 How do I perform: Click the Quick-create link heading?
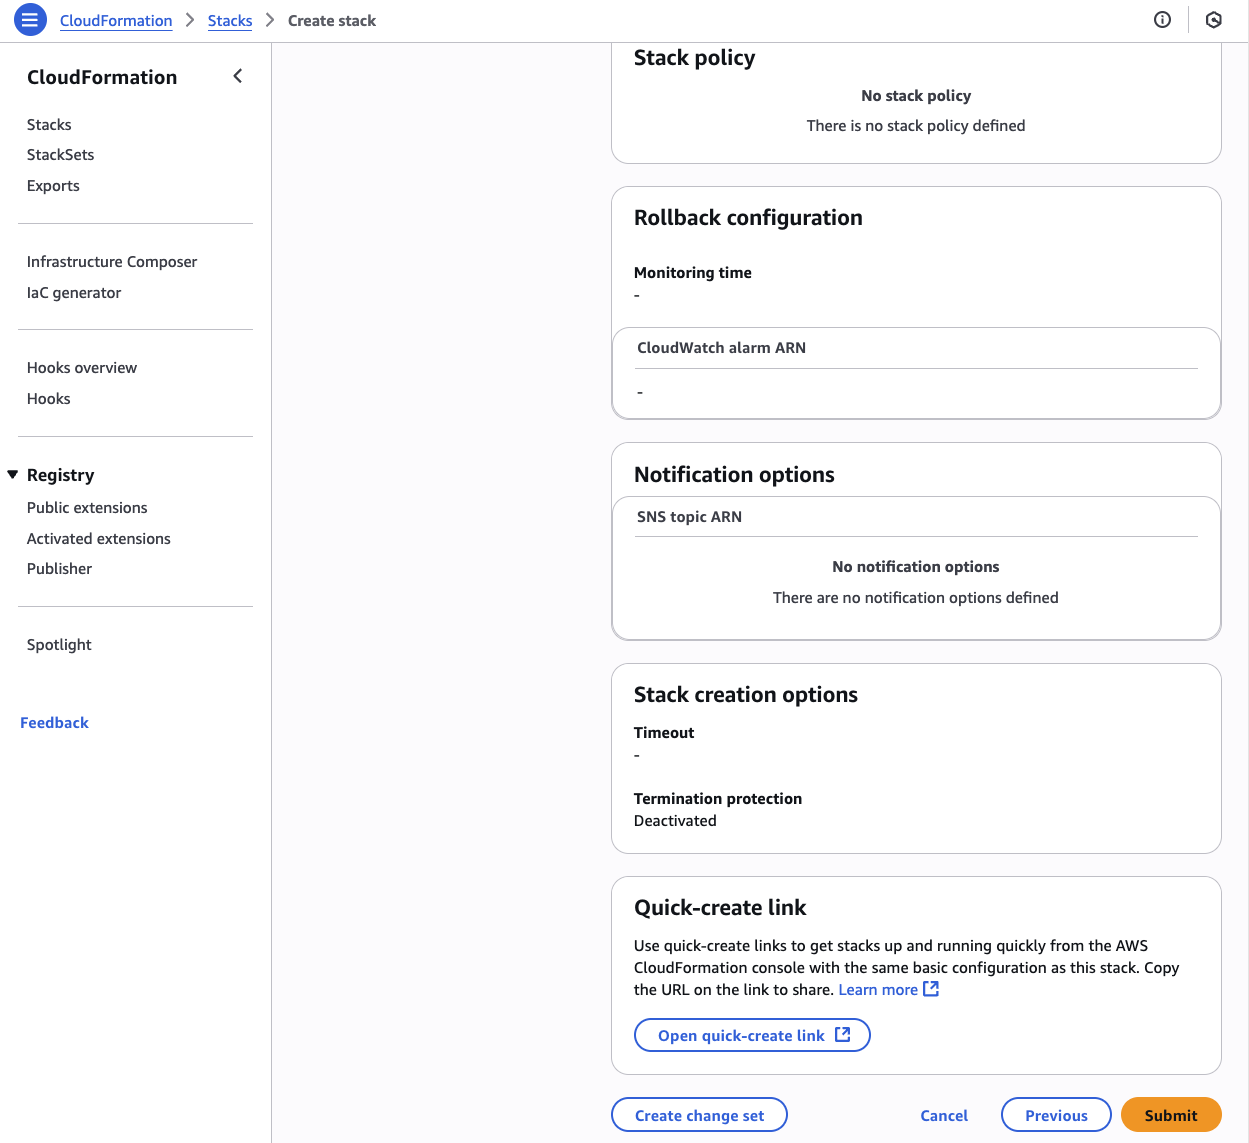coord(720,908)
